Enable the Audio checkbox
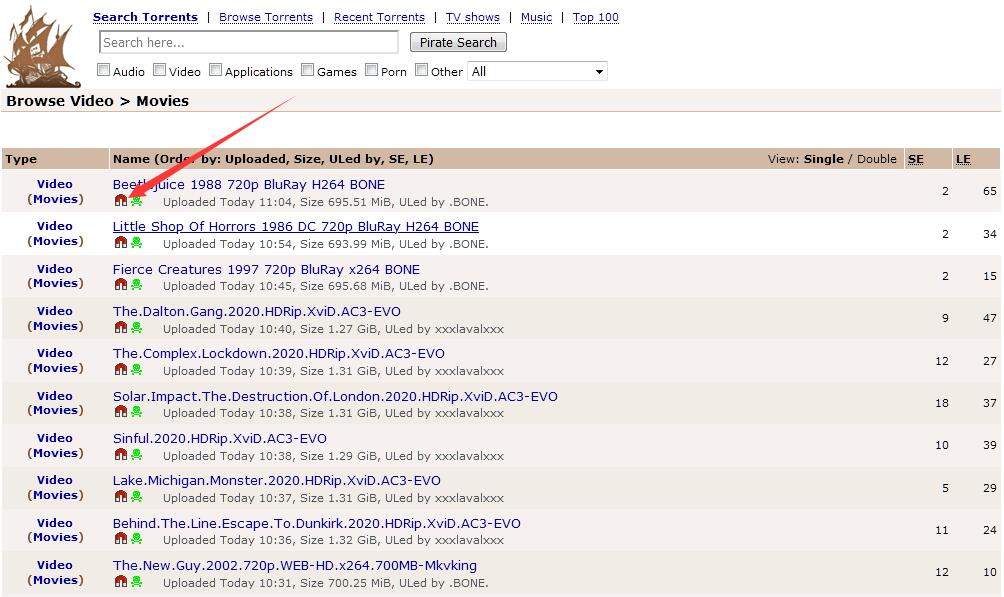Screen dimensions: 1004x597 (104, 71)
